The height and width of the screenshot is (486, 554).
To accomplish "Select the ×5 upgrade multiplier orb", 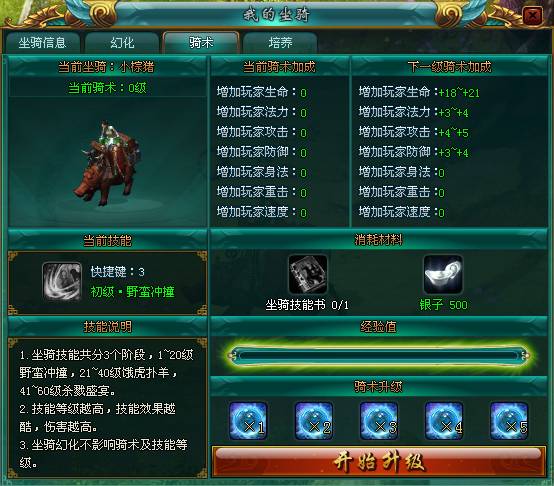I will 509,420.
